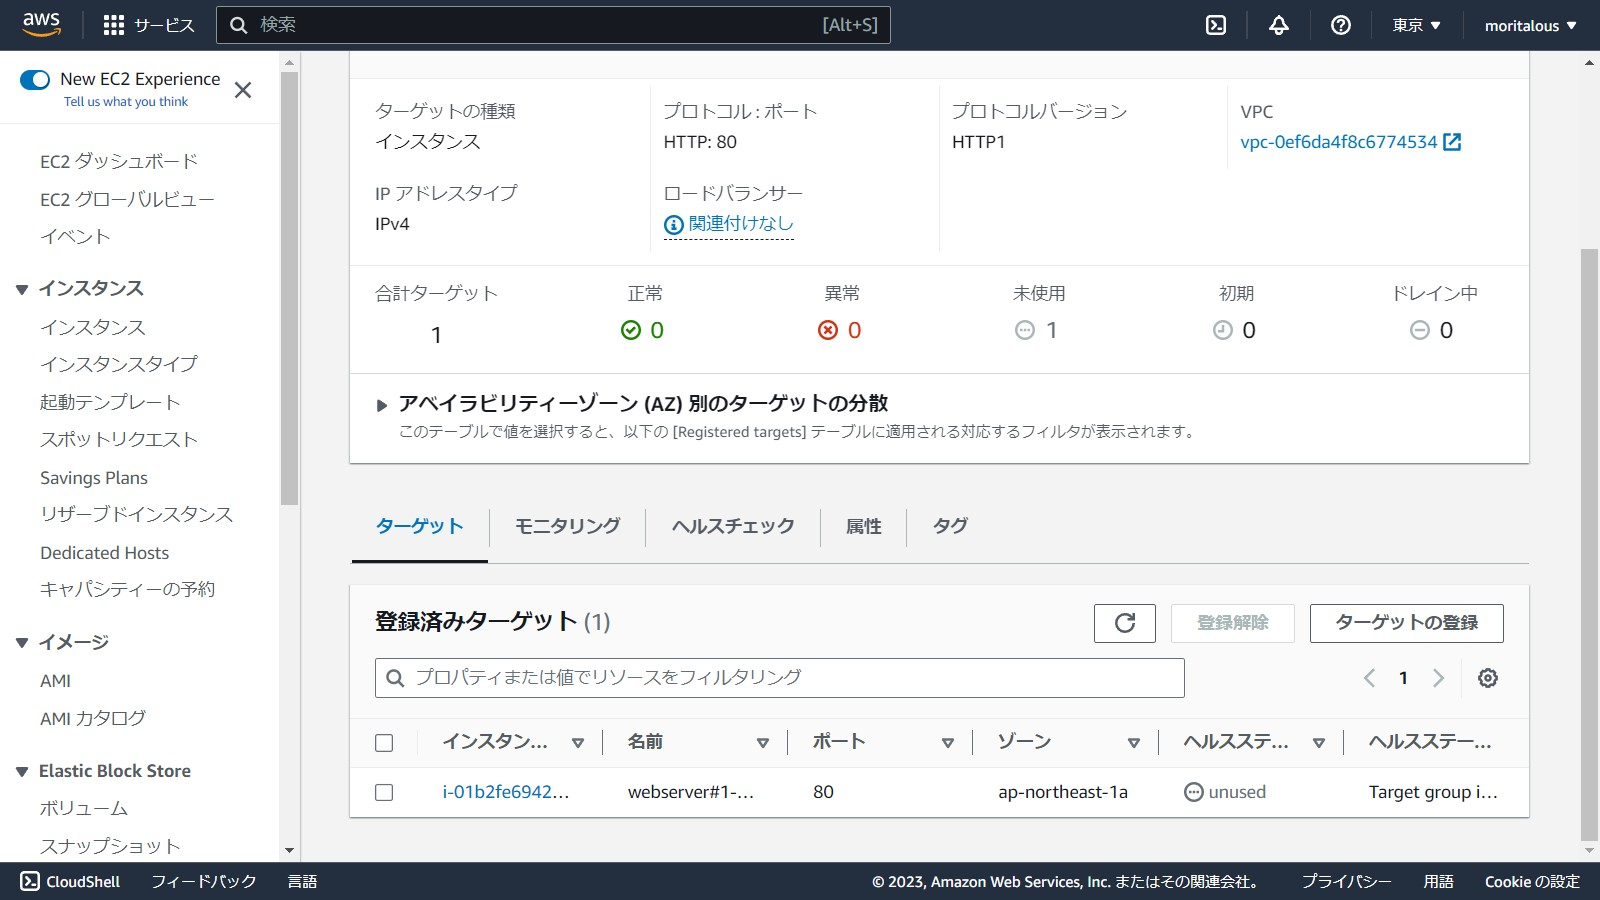Open the サービス grid menu

pos(149,25)
